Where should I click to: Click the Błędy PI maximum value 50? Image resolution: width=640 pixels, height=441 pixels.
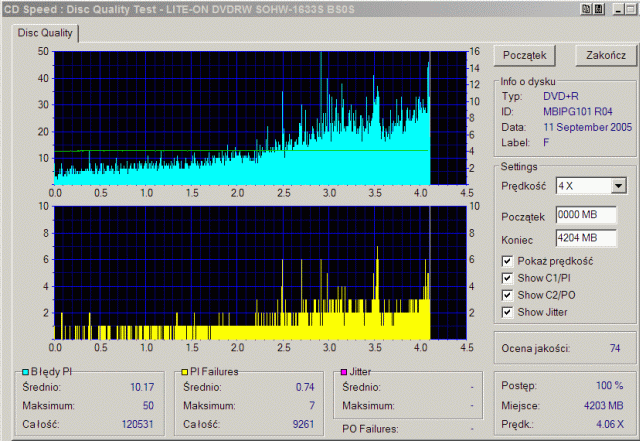tap(148, 406)
